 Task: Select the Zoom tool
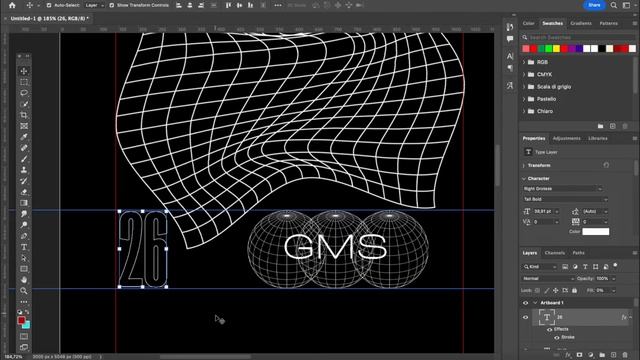24,291
